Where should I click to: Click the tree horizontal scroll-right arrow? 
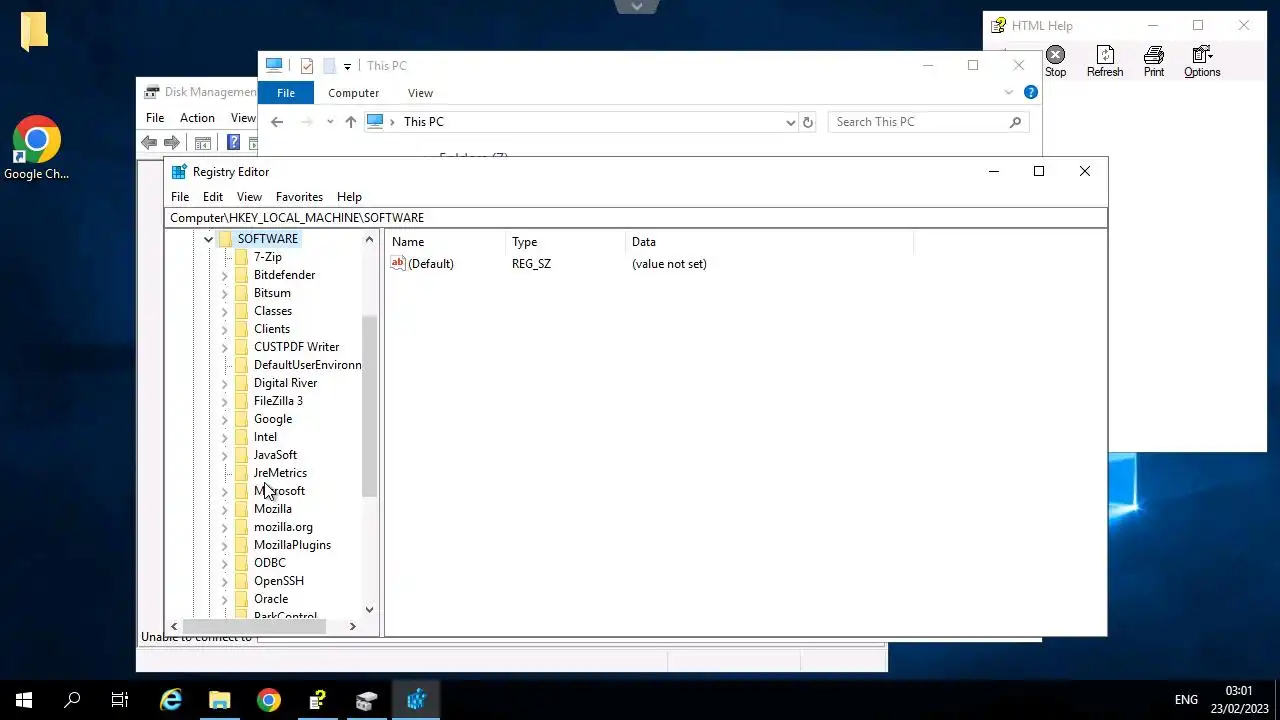pos(352,626)
